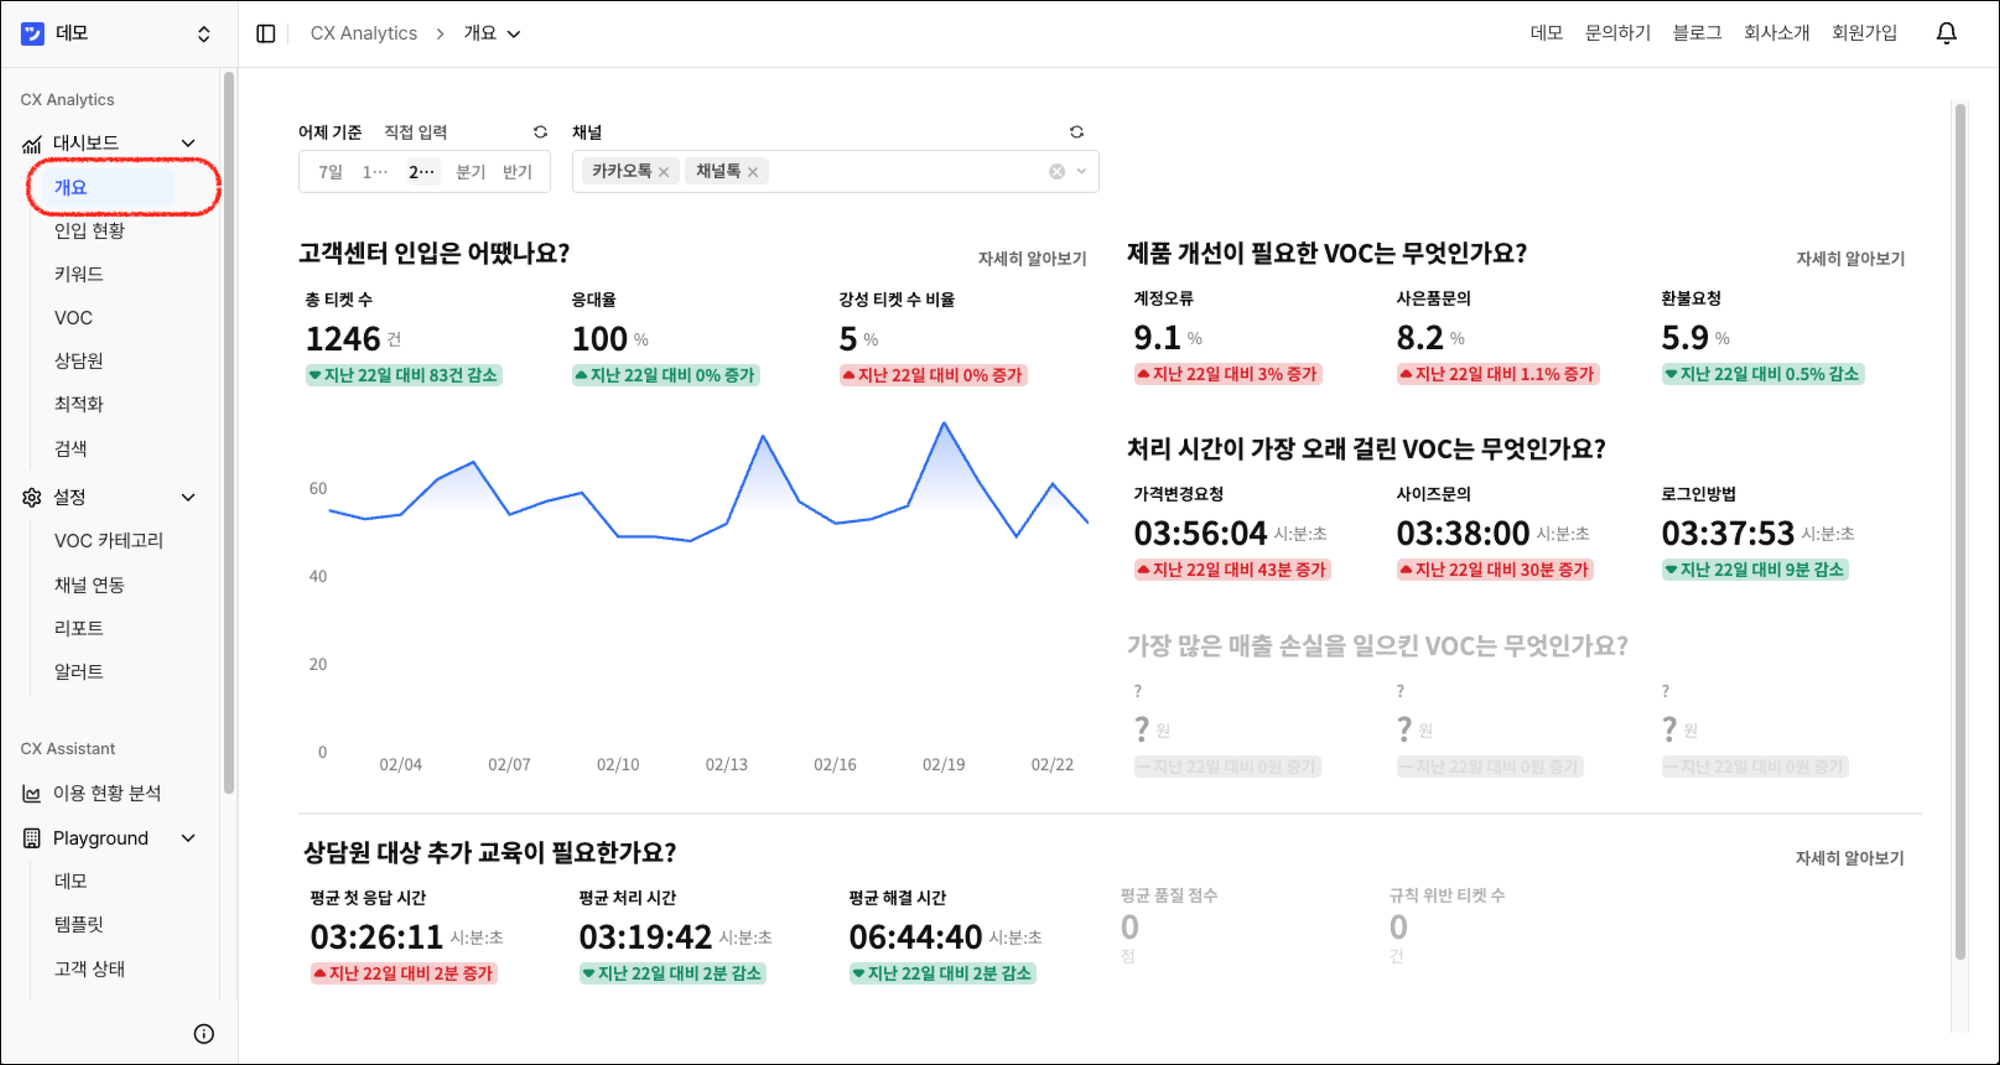Click 블로그 in the top navigation
Screen dimensions: 2000x1065
[1696, 32]
